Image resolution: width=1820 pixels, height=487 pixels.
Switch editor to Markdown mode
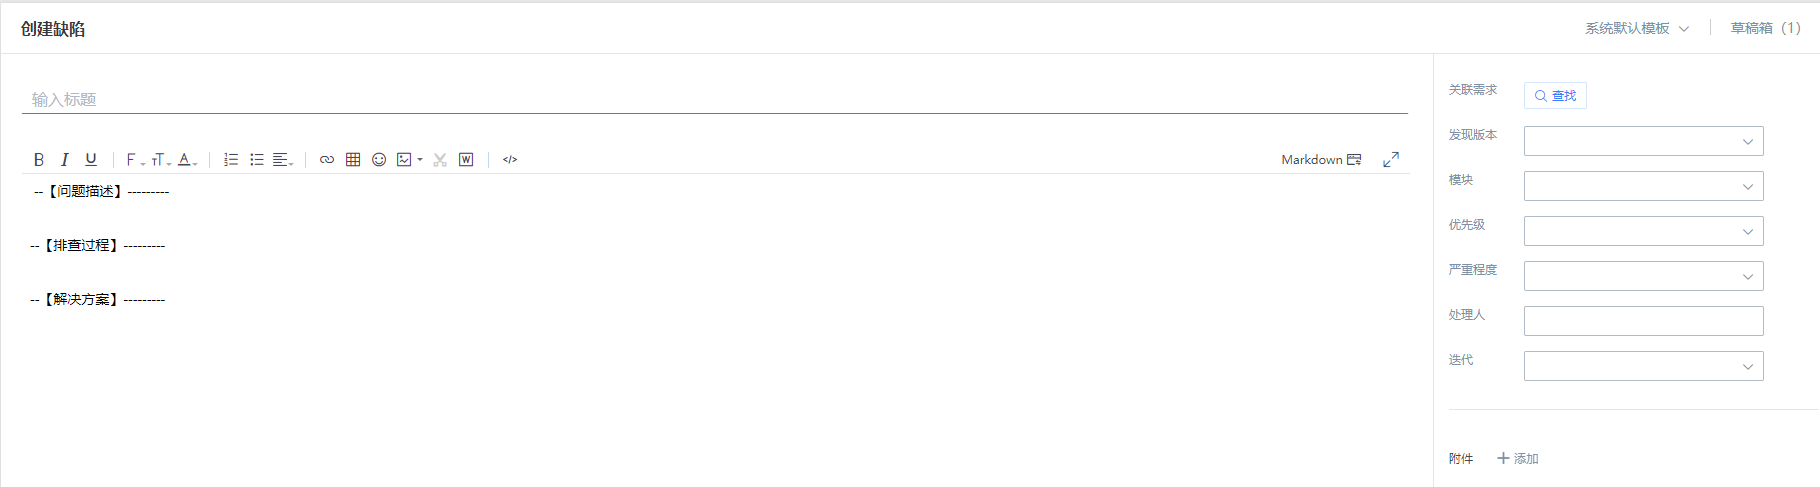[1321, 160]
